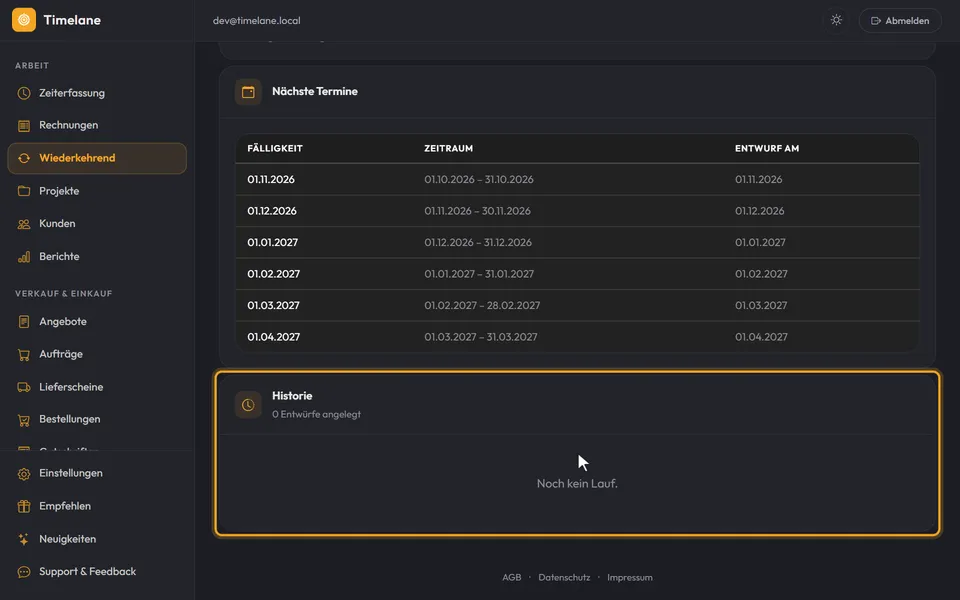Image resolution: width=960 pixels, height=600 pixels.
Task: Click the Historie clock icon
Action: tap(248, 405)
